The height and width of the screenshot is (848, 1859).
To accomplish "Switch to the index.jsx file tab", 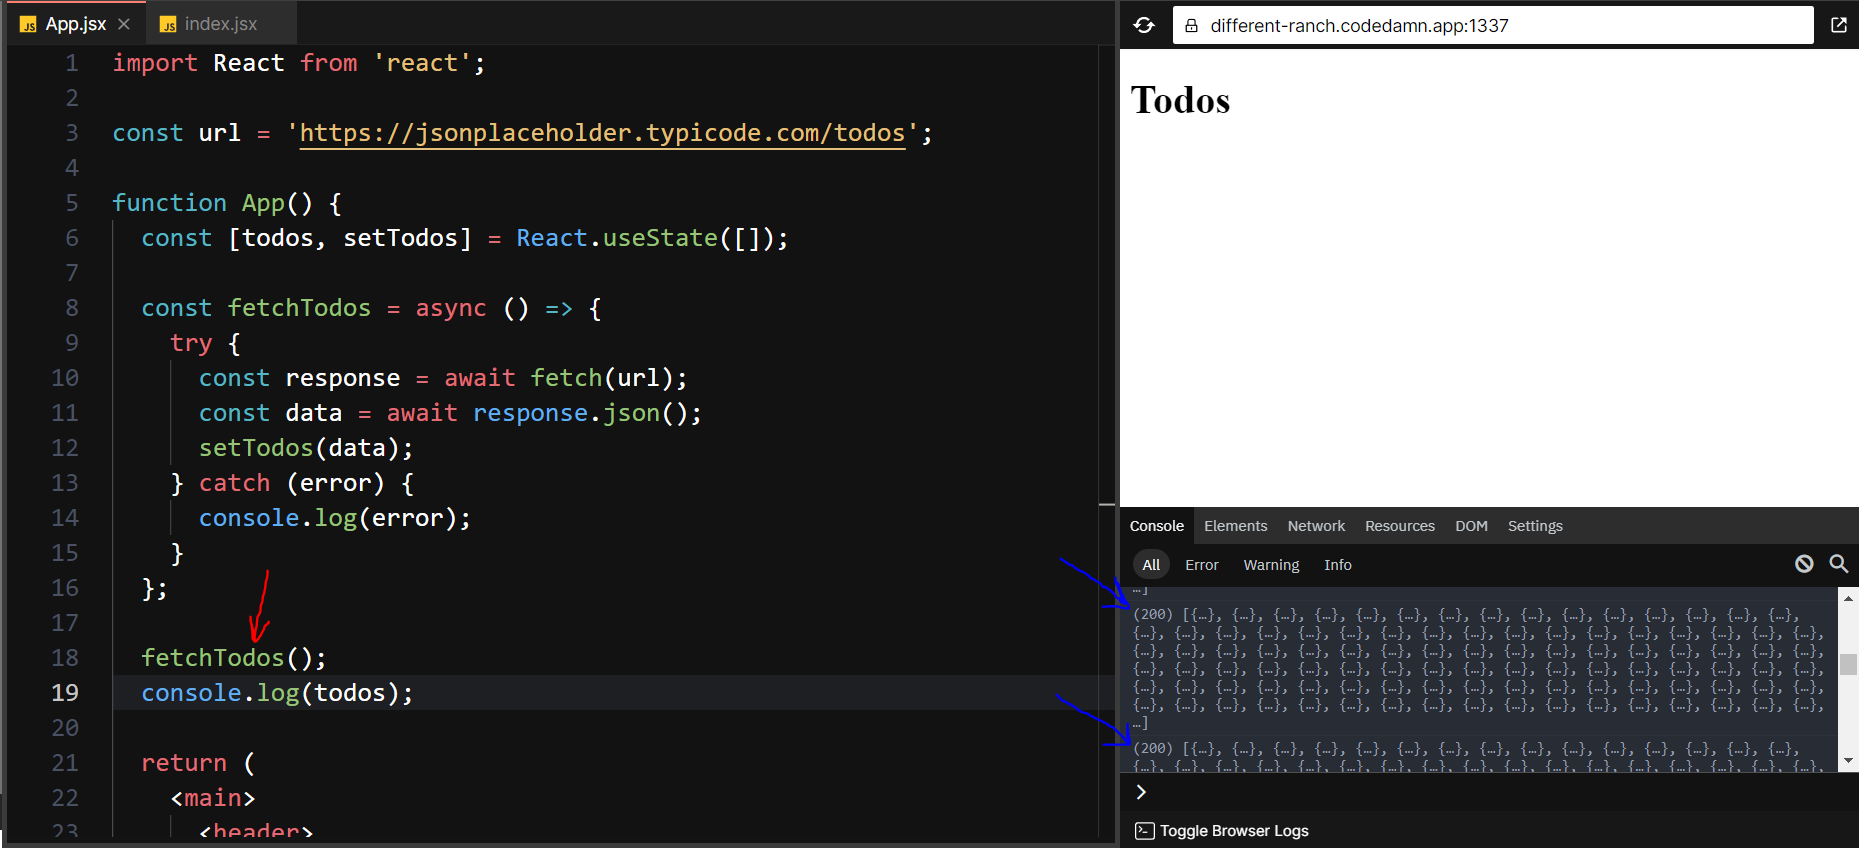I will 220,24.
